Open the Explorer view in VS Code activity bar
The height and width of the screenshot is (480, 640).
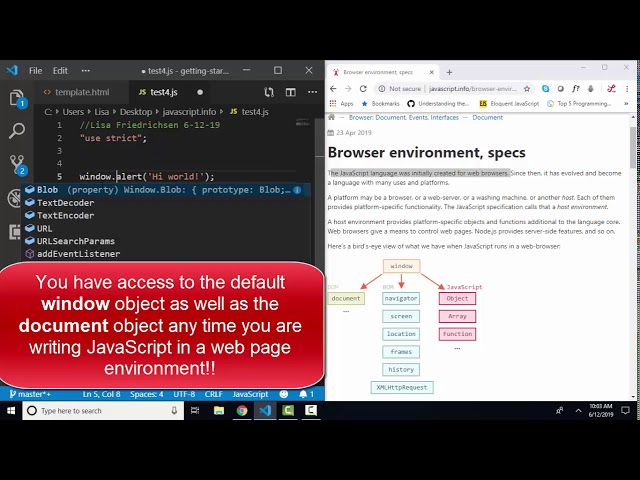pyautogui.click(x=17, y=98)
